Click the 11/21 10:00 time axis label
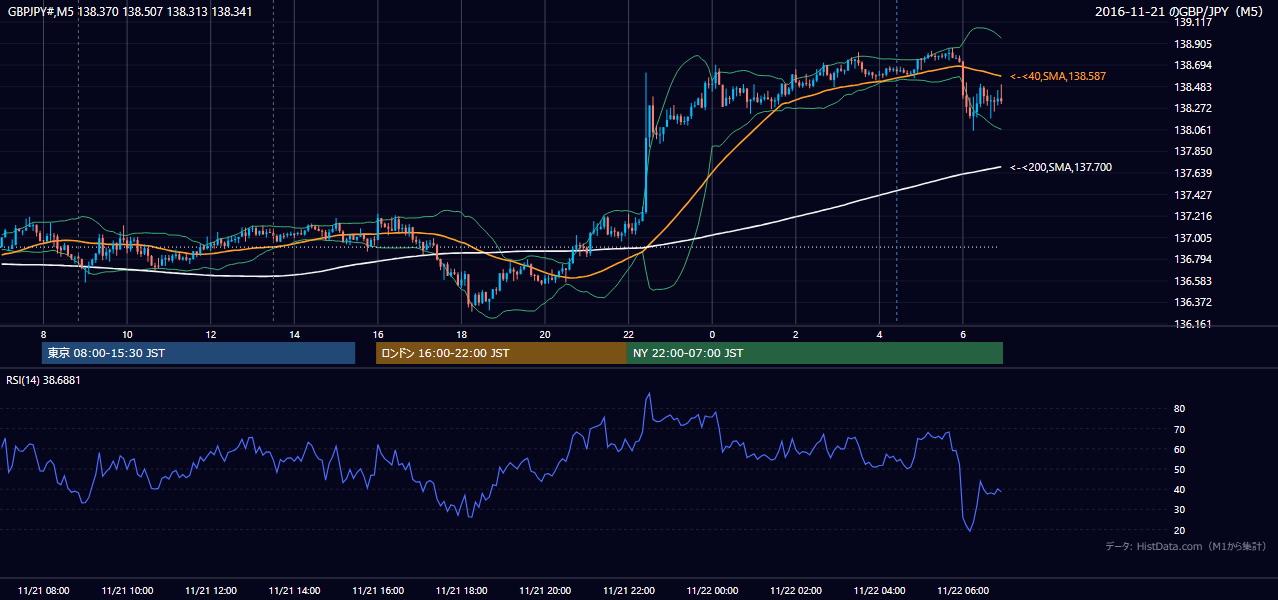 (127, 591)
